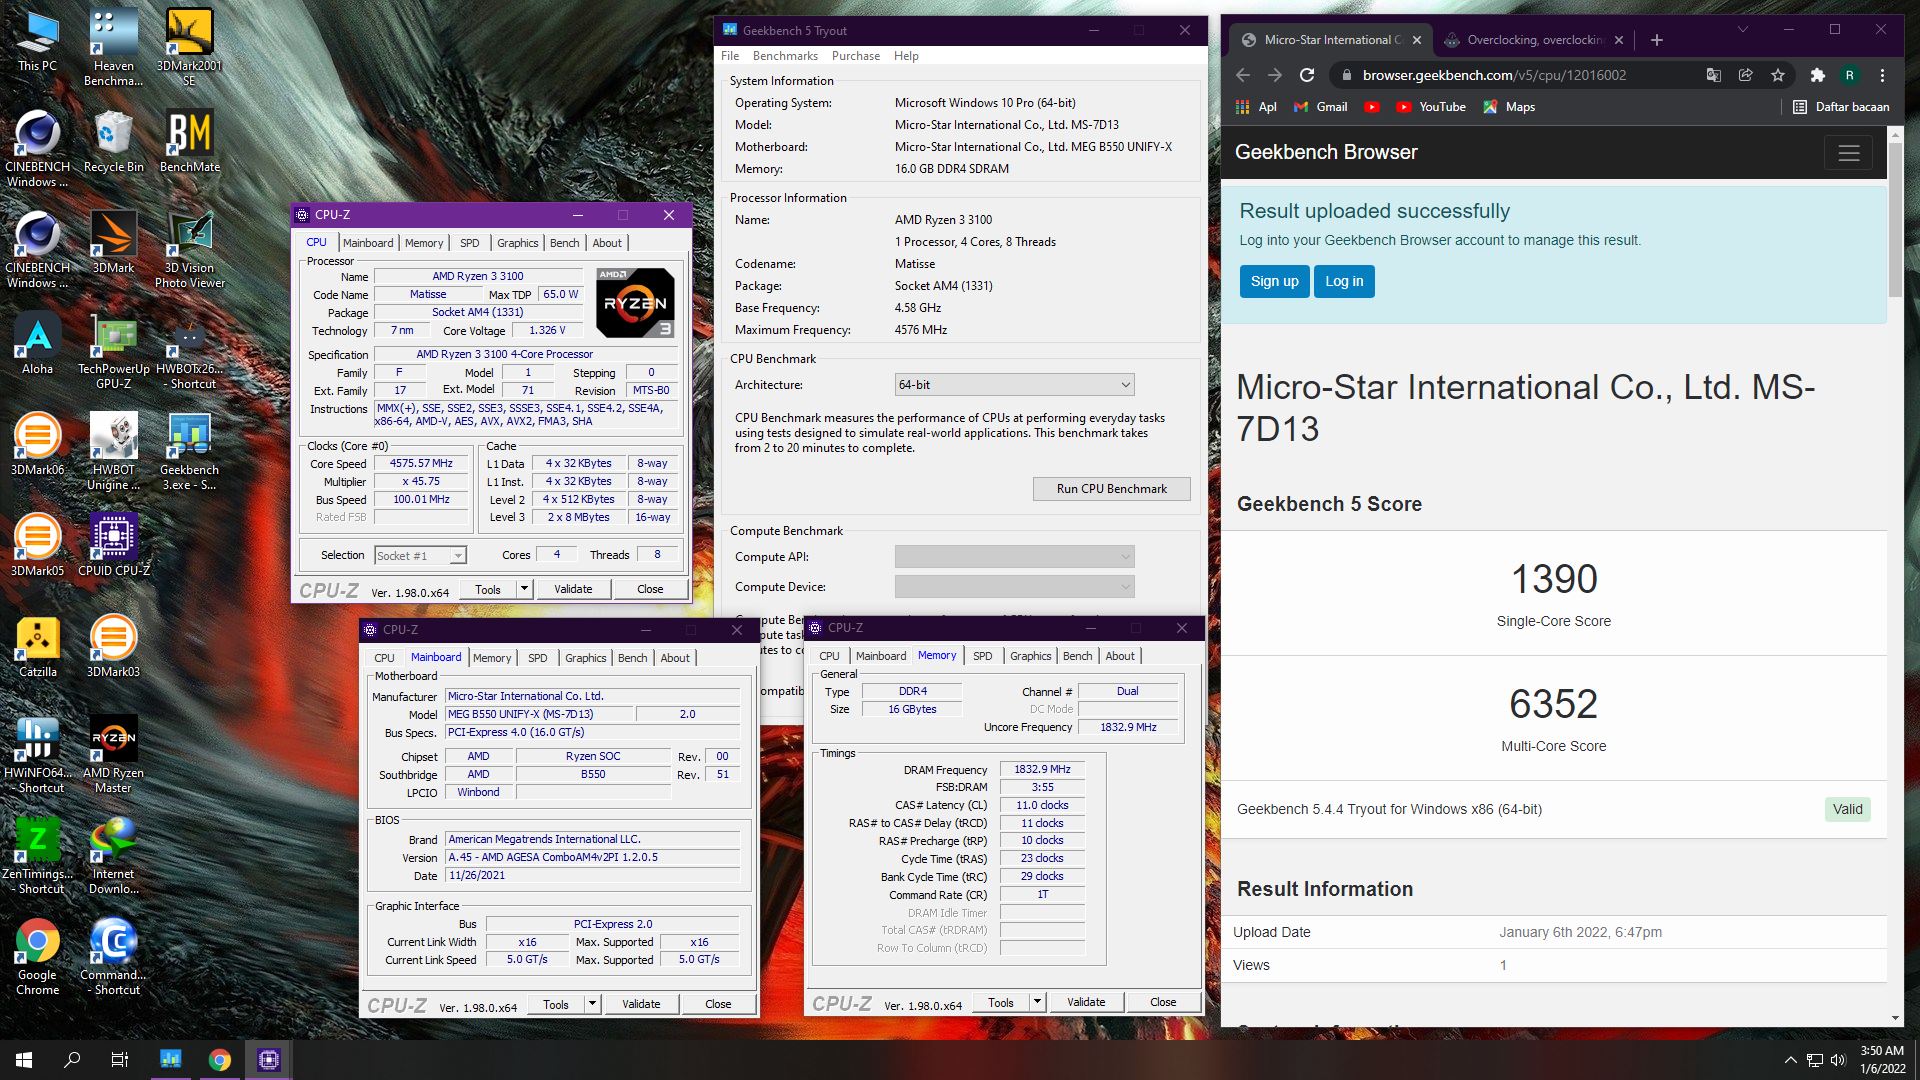Launch the AMD Ryzen Master shortcut
Viewport: 1920px width, 1080px height.
[113, 754]
